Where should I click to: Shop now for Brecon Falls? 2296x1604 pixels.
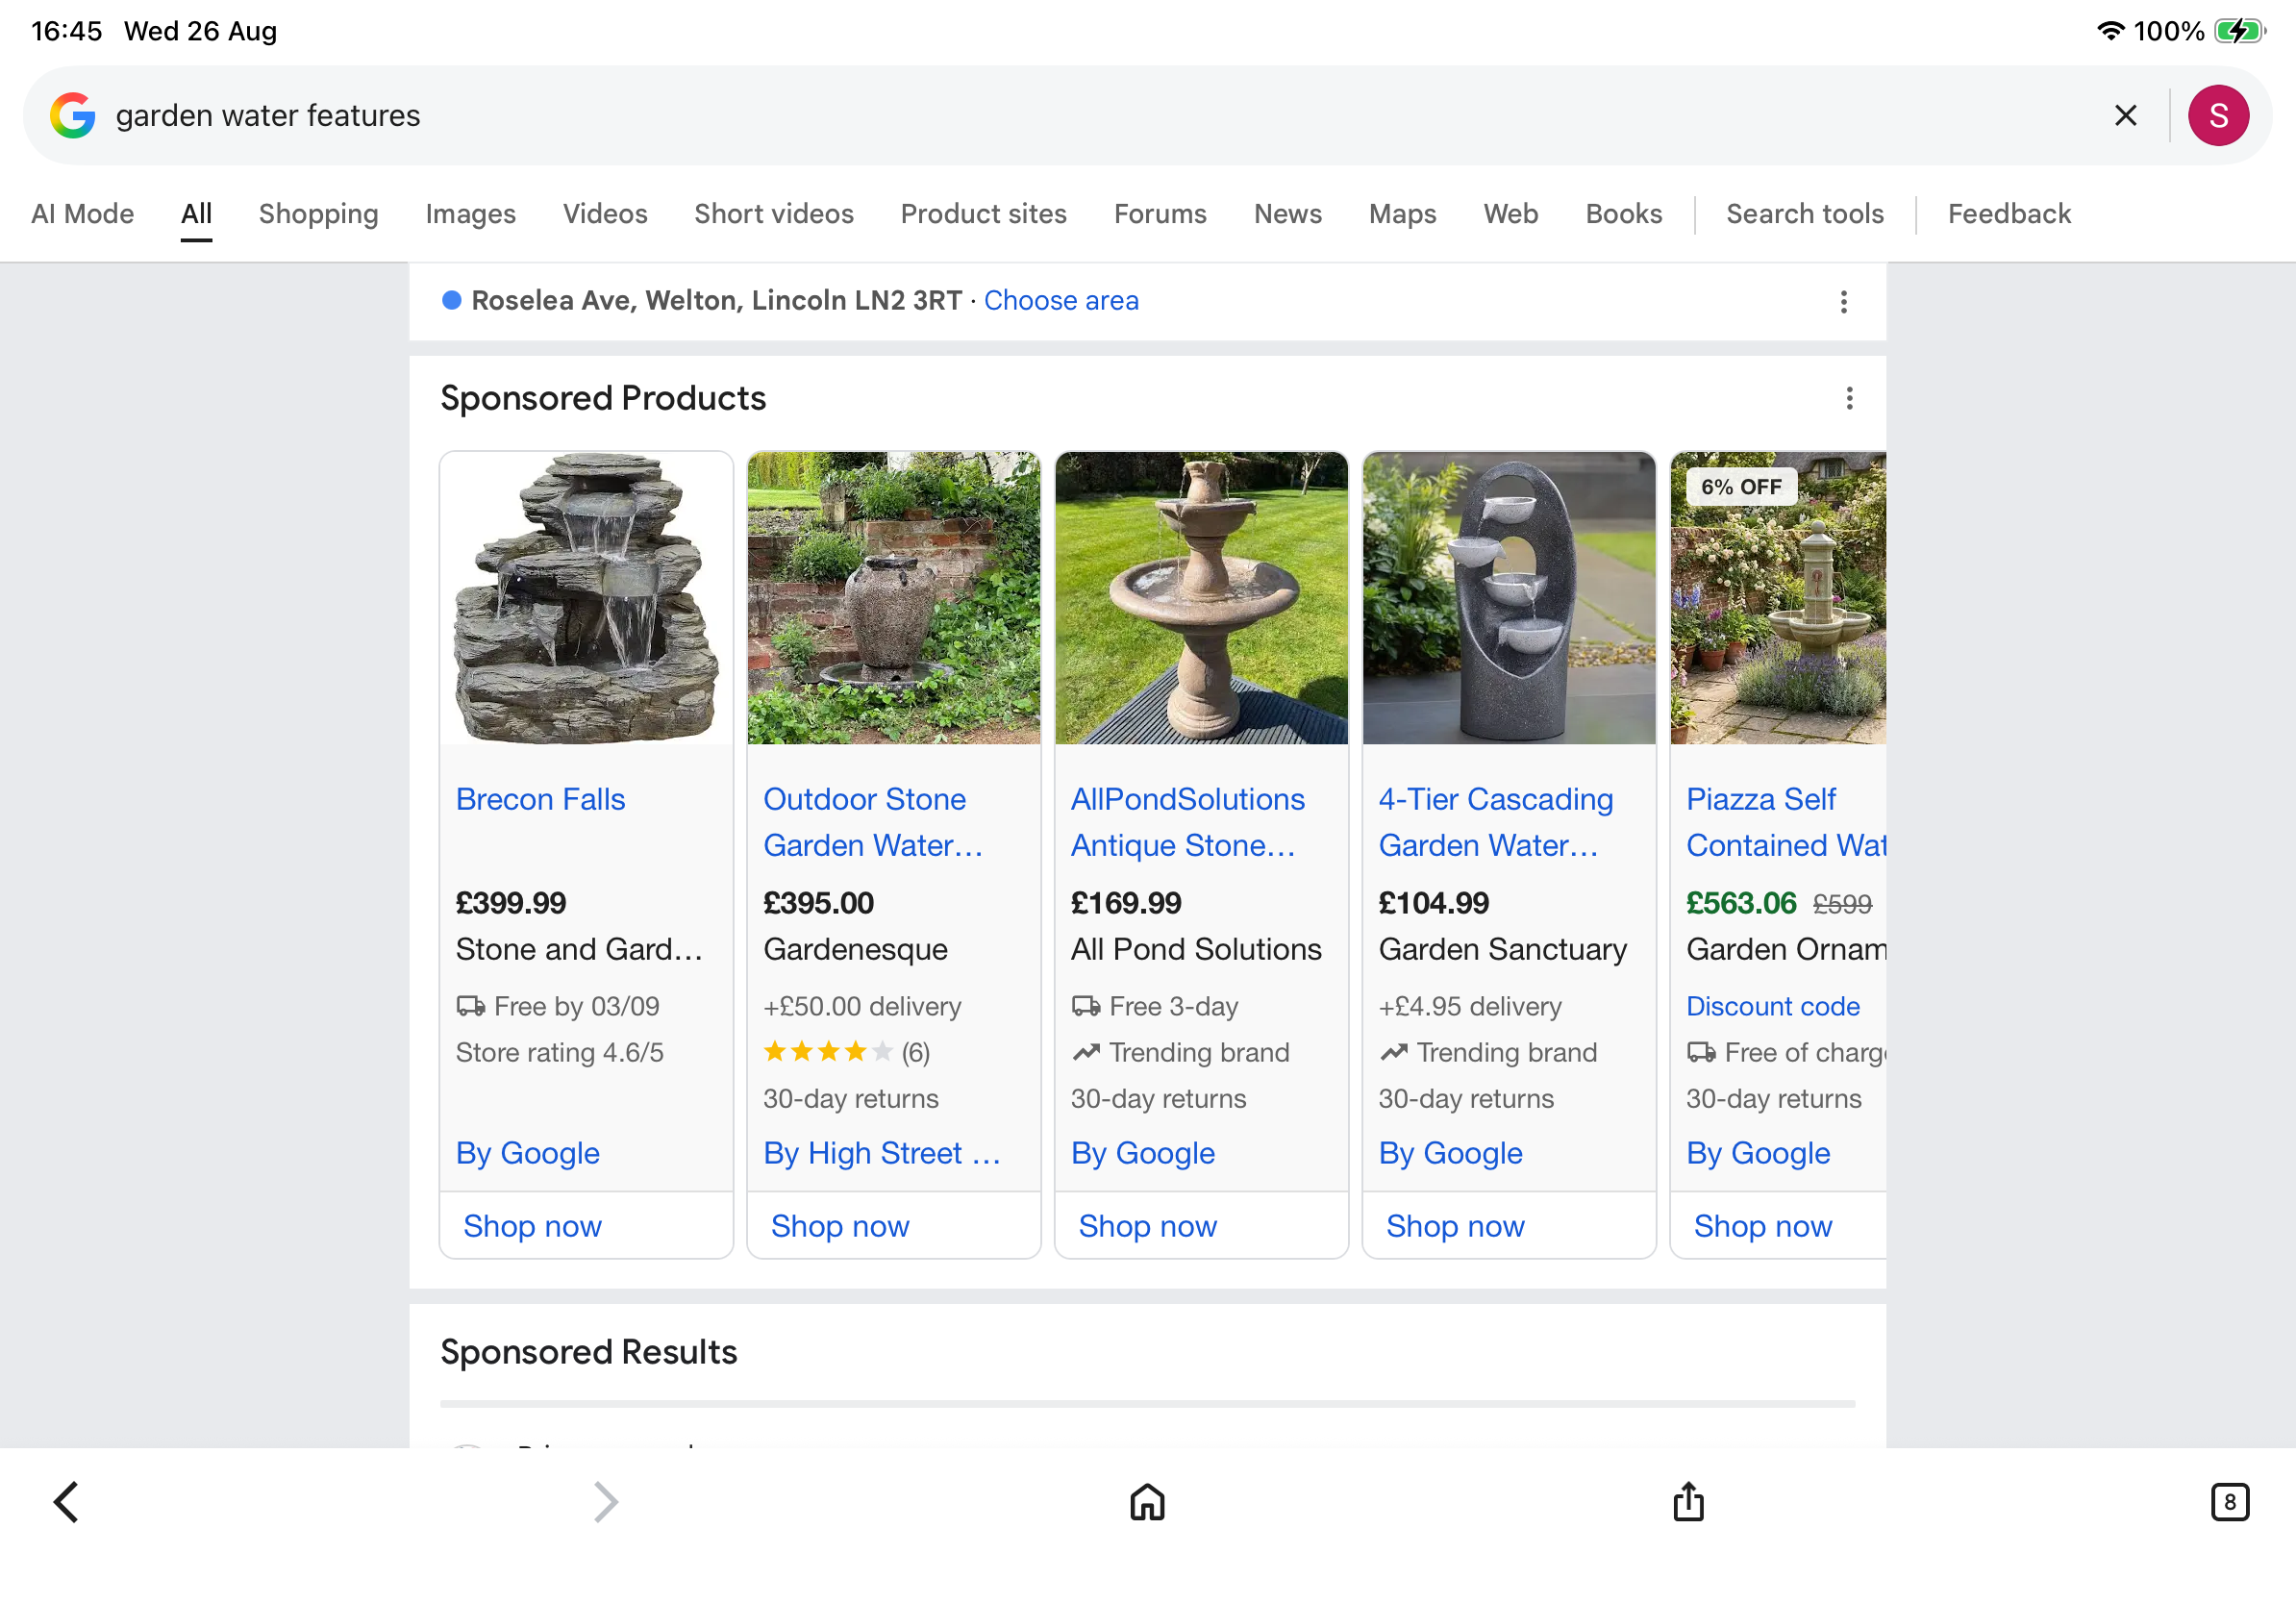(532, 1225)
